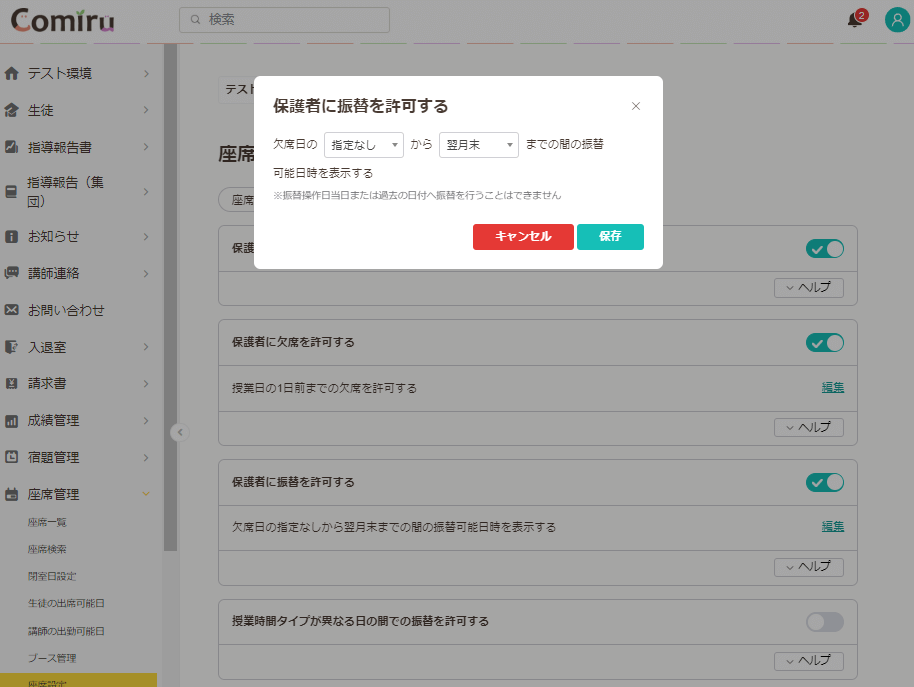This screenshot has height=687, width=914.
Task: Collapse the 座席管理 menu chevron
Action: point(146,494)
